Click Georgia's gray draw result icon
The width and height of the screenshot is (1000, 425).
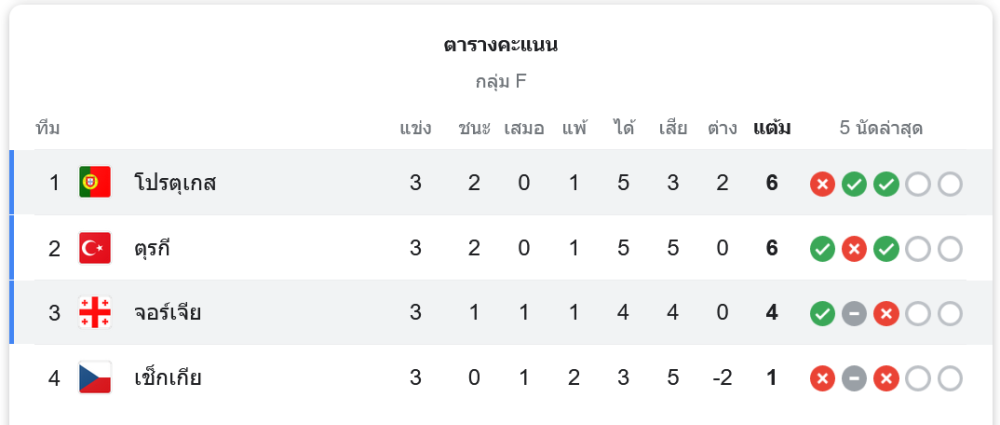tap(854, 314)
